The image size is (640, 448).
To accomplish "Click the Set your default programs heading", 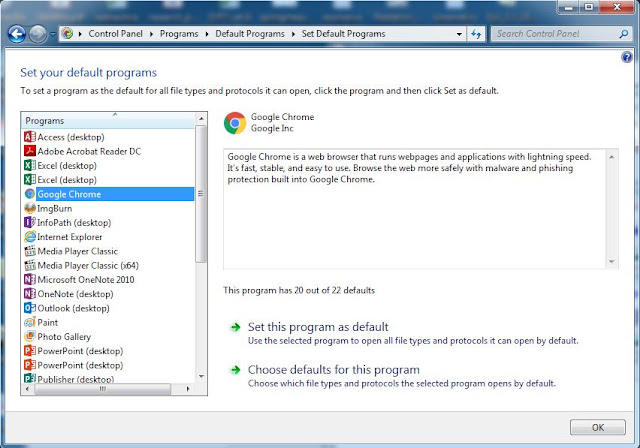I will [x=89, y=73].
